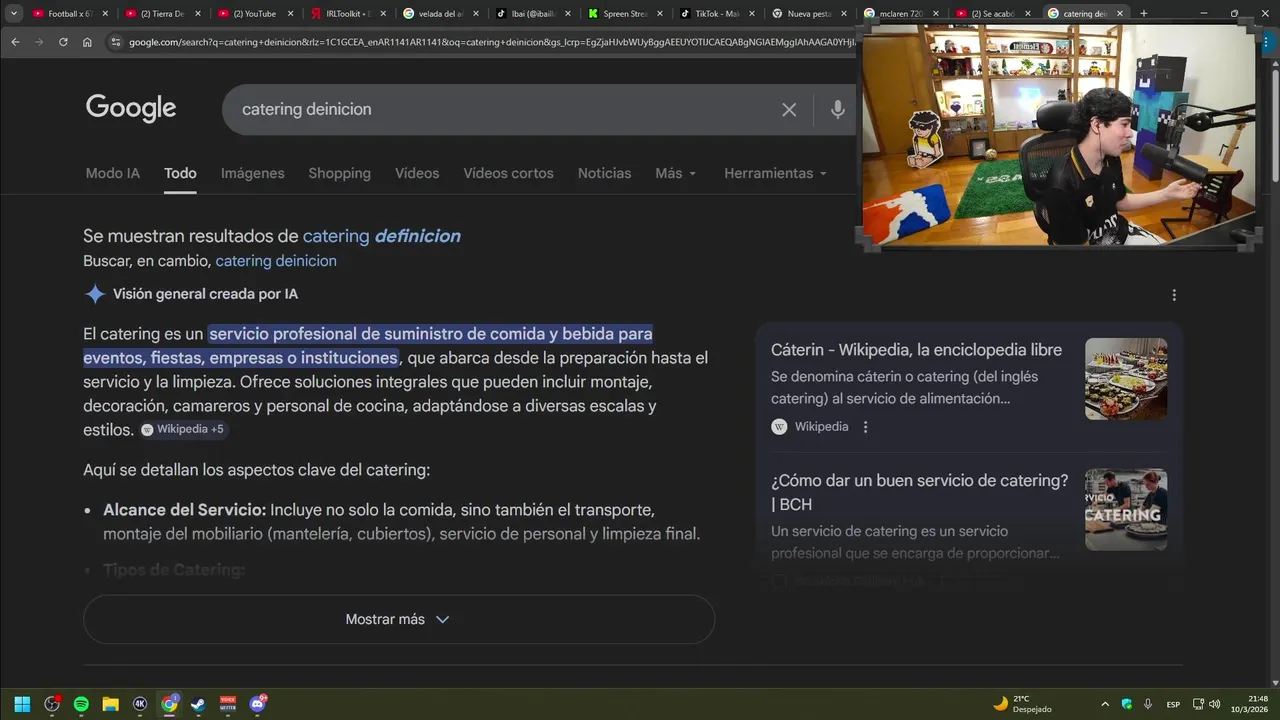The height and width of the screenshot is (720, 1280).
Task: Open Voice Meeter from the taskbar
Action: [x=228, y=704]
